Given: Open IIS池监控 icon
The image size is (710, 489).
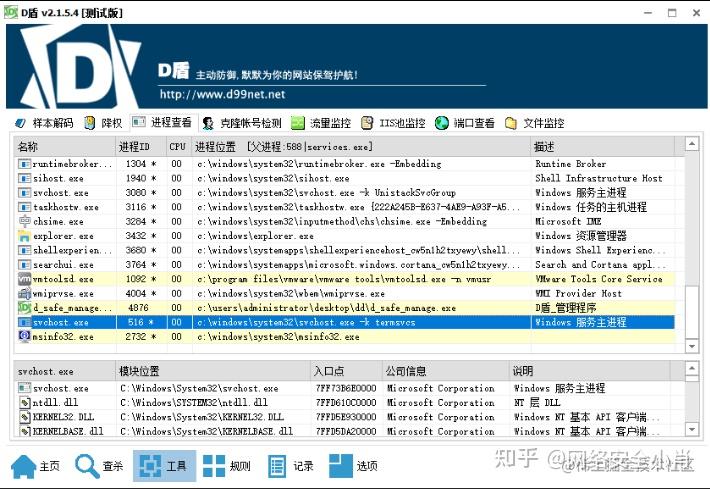Looking at the screenshot, I should click(x=367, y=123).
